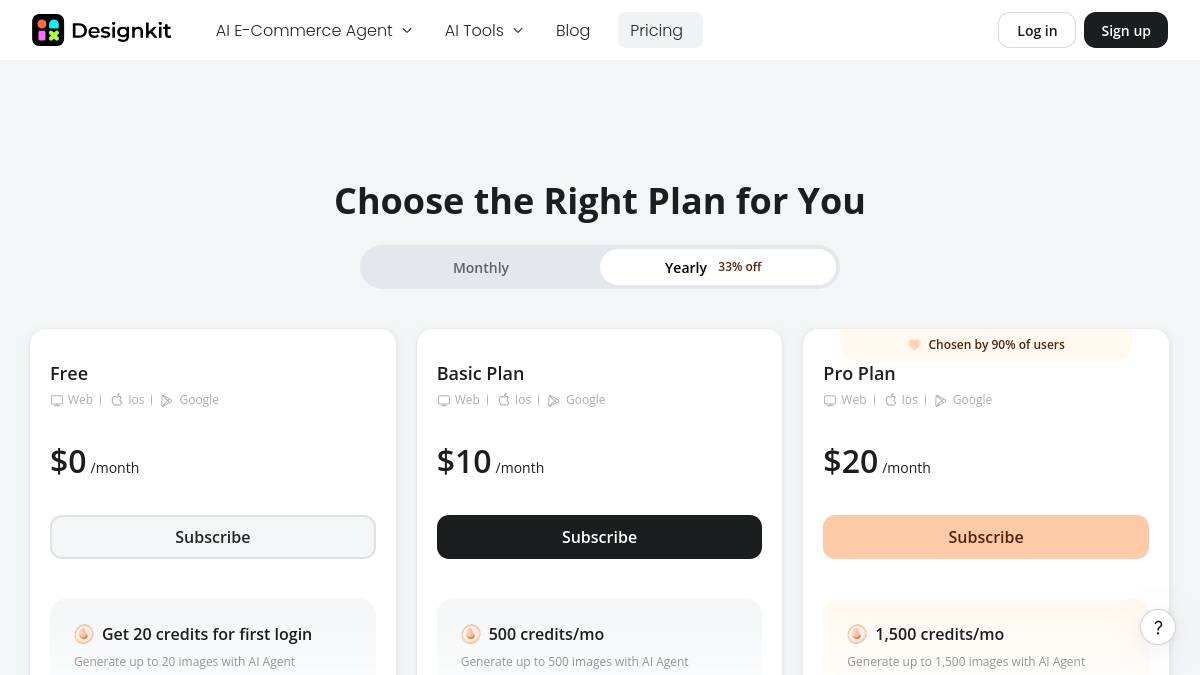Click the coin icon beside 1,500 credits/mo
Viewport: 1200px width, 675px height.
[857, 634]
